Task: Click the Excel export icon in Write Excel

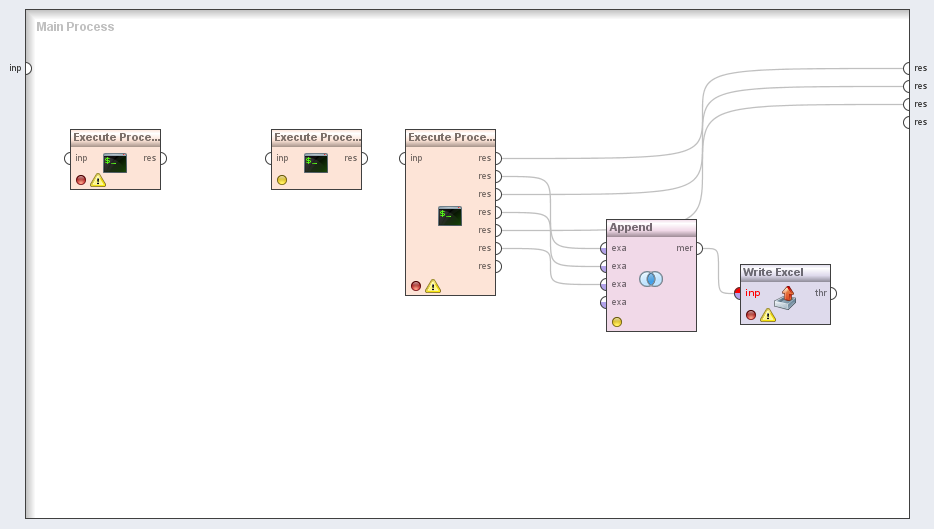Action: 786,297
